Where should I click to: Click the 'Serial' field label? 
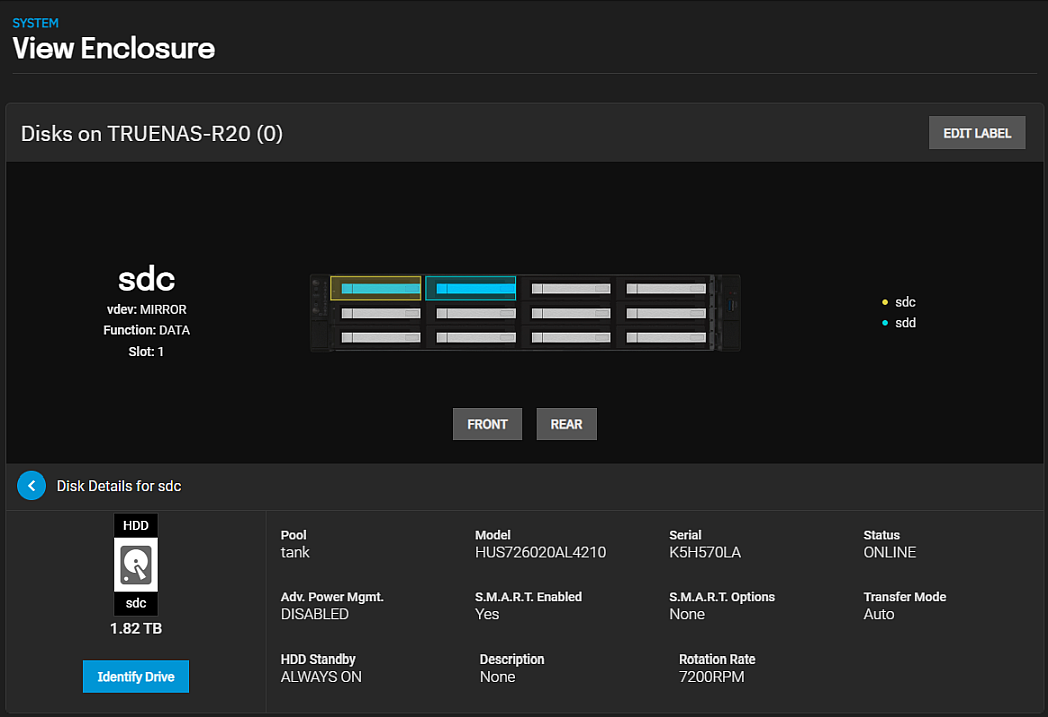pyautogui.click(x=685, y=535)
